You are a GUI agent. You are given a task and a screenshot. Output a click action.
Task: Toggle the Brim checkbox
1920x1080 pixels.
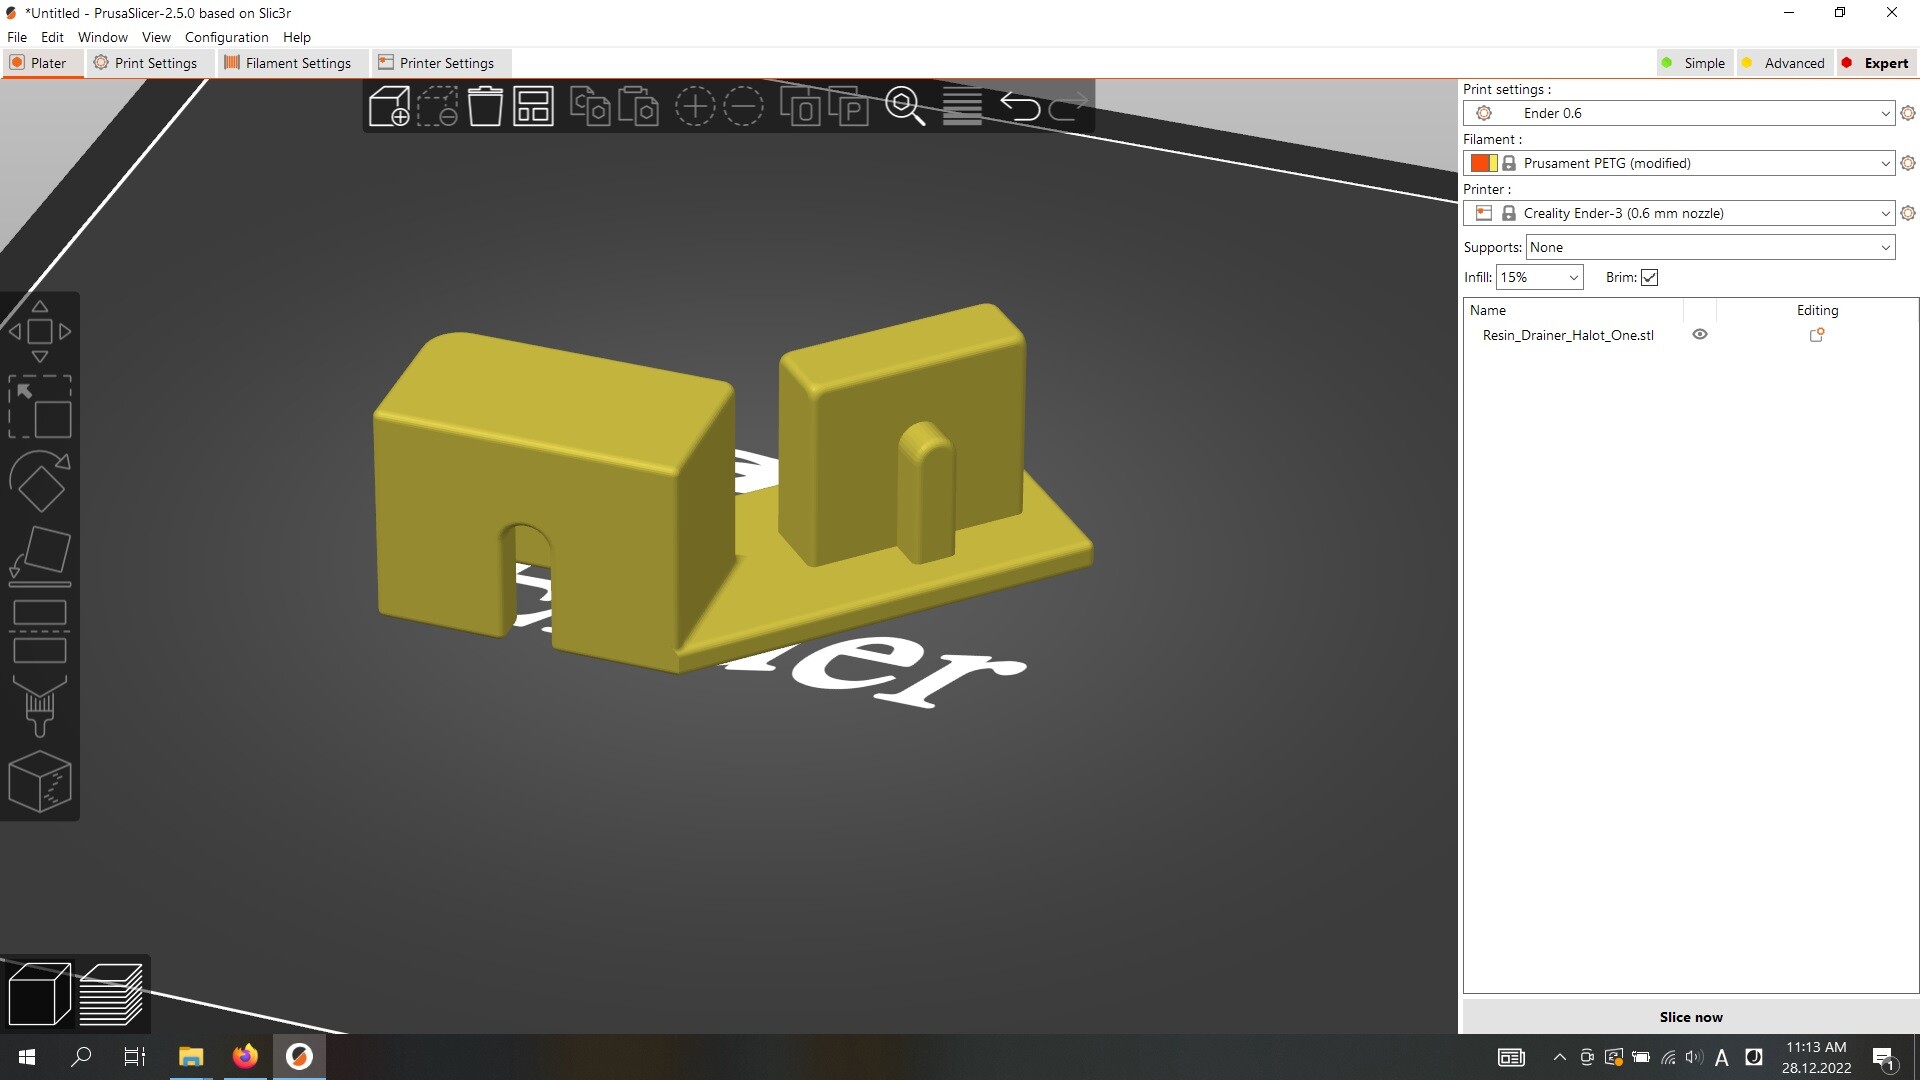(x=1650, y=278)
